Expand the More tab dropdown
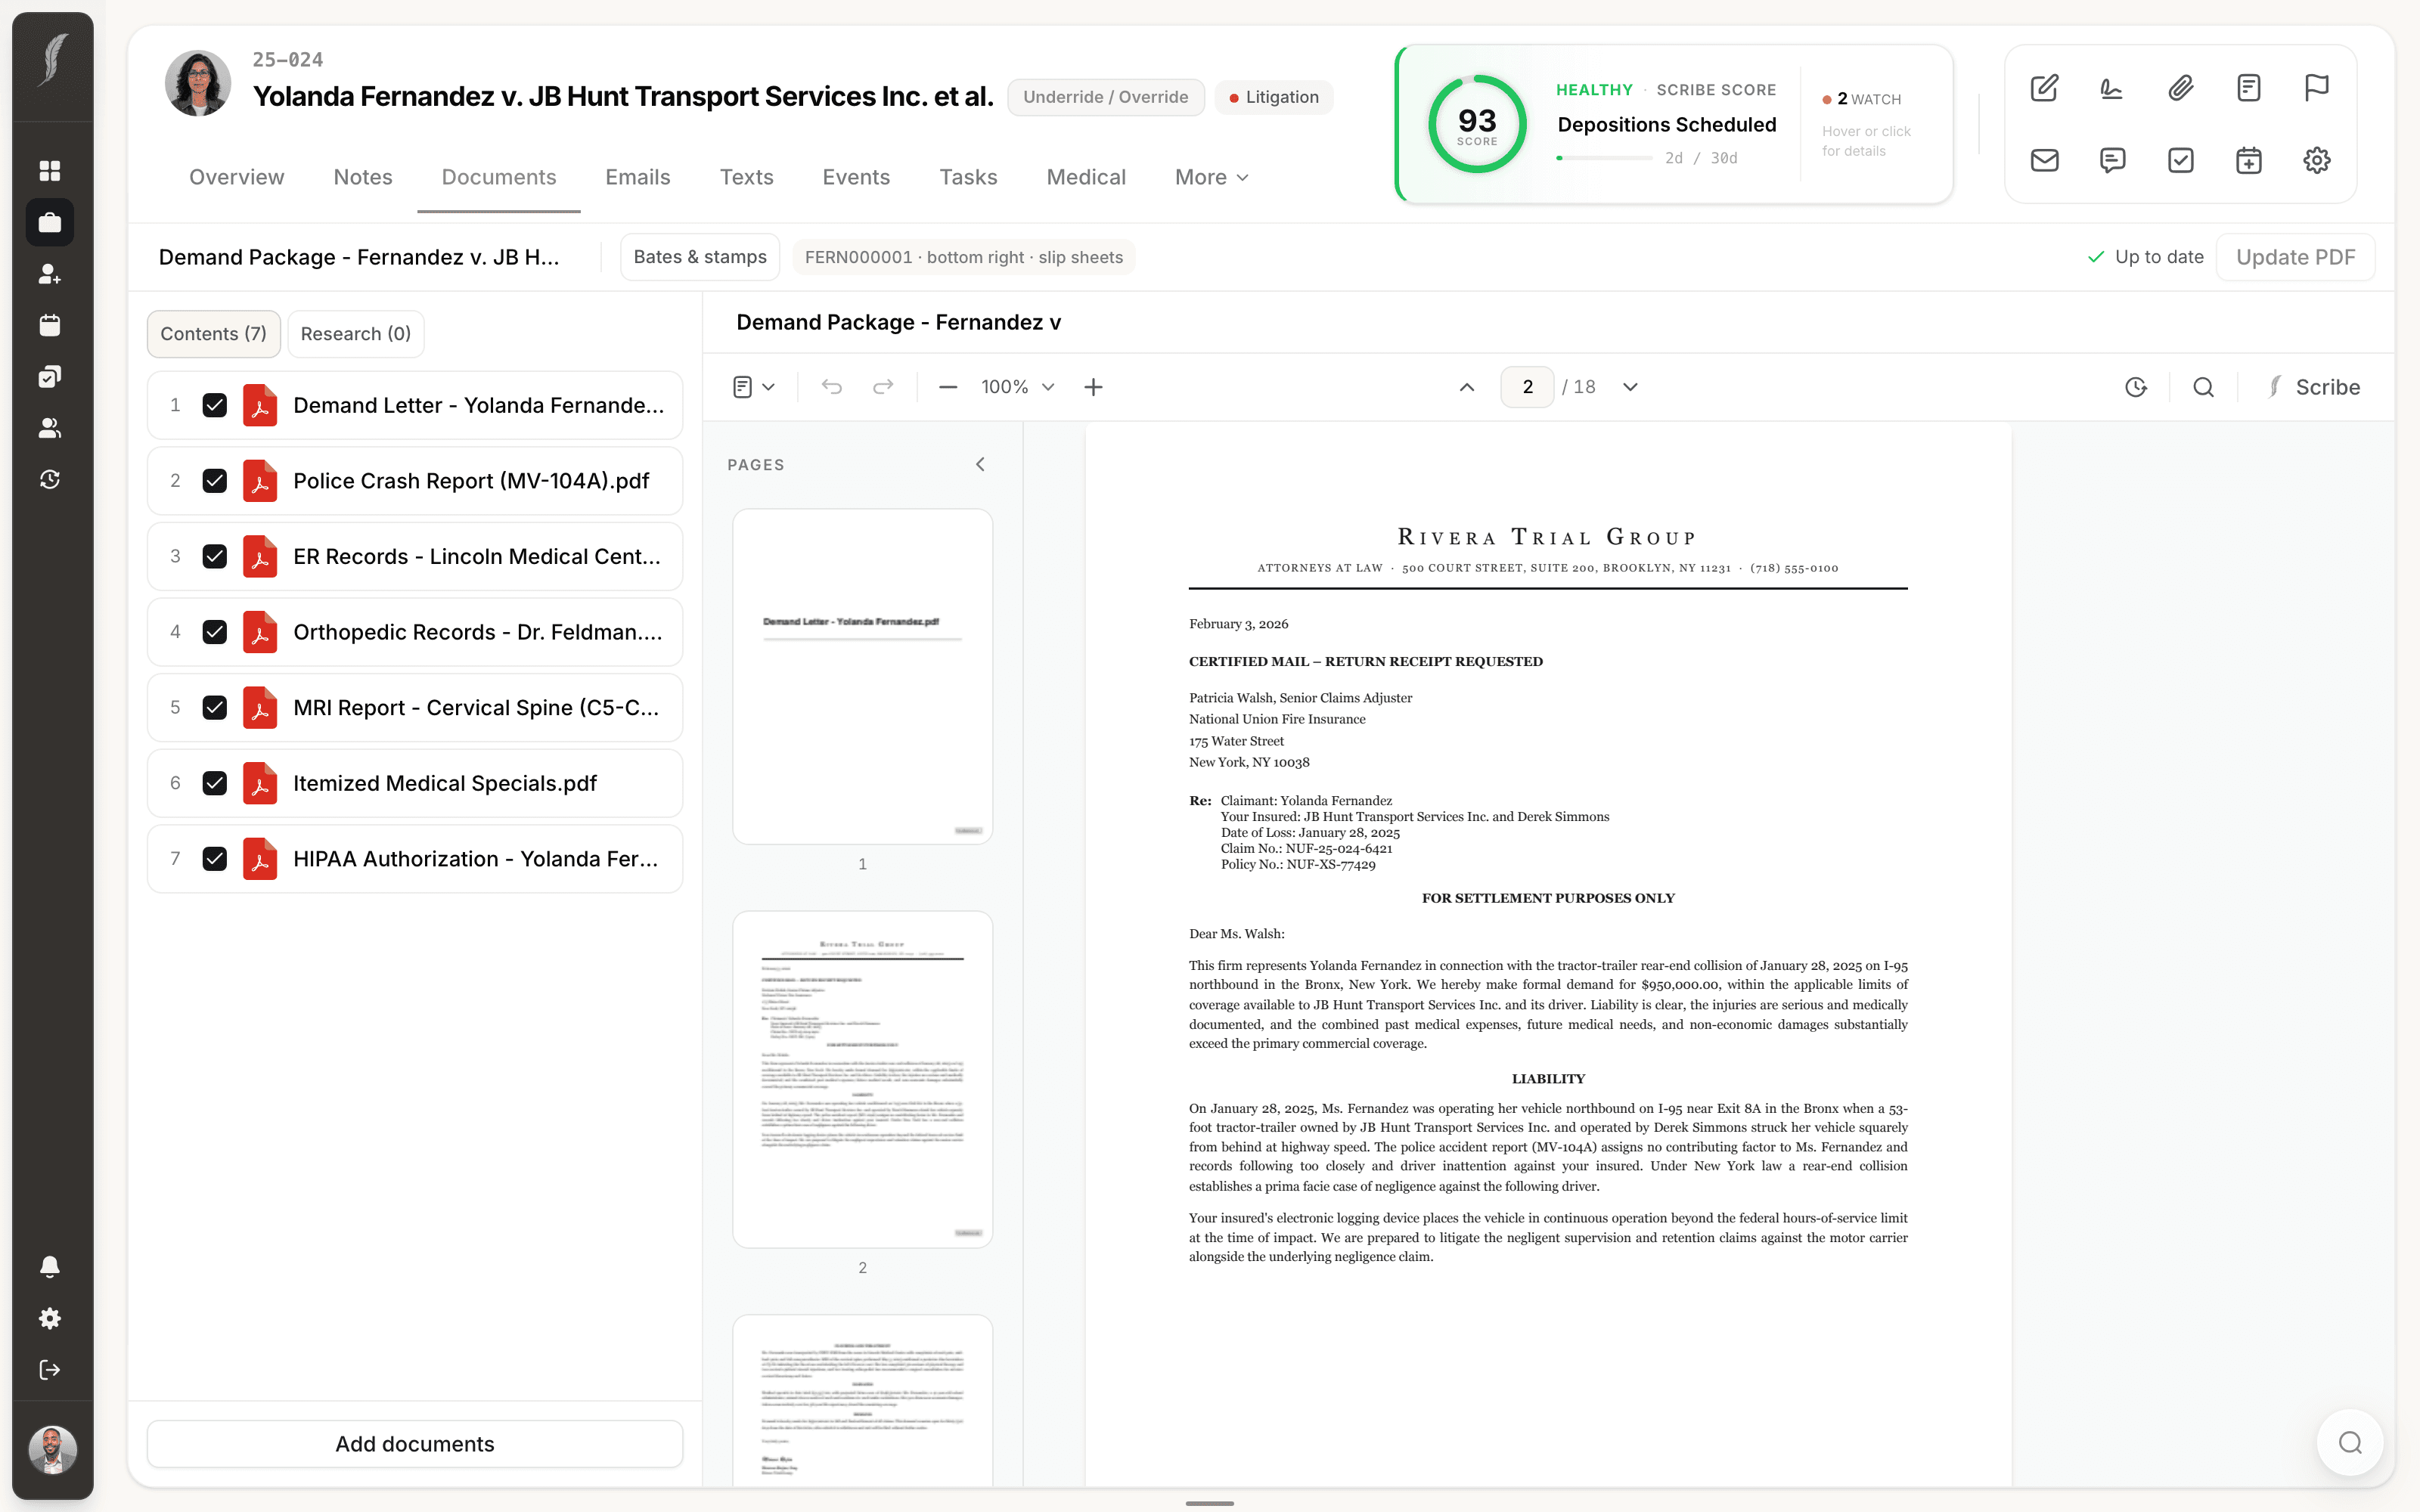 (x=1211, y=177)
